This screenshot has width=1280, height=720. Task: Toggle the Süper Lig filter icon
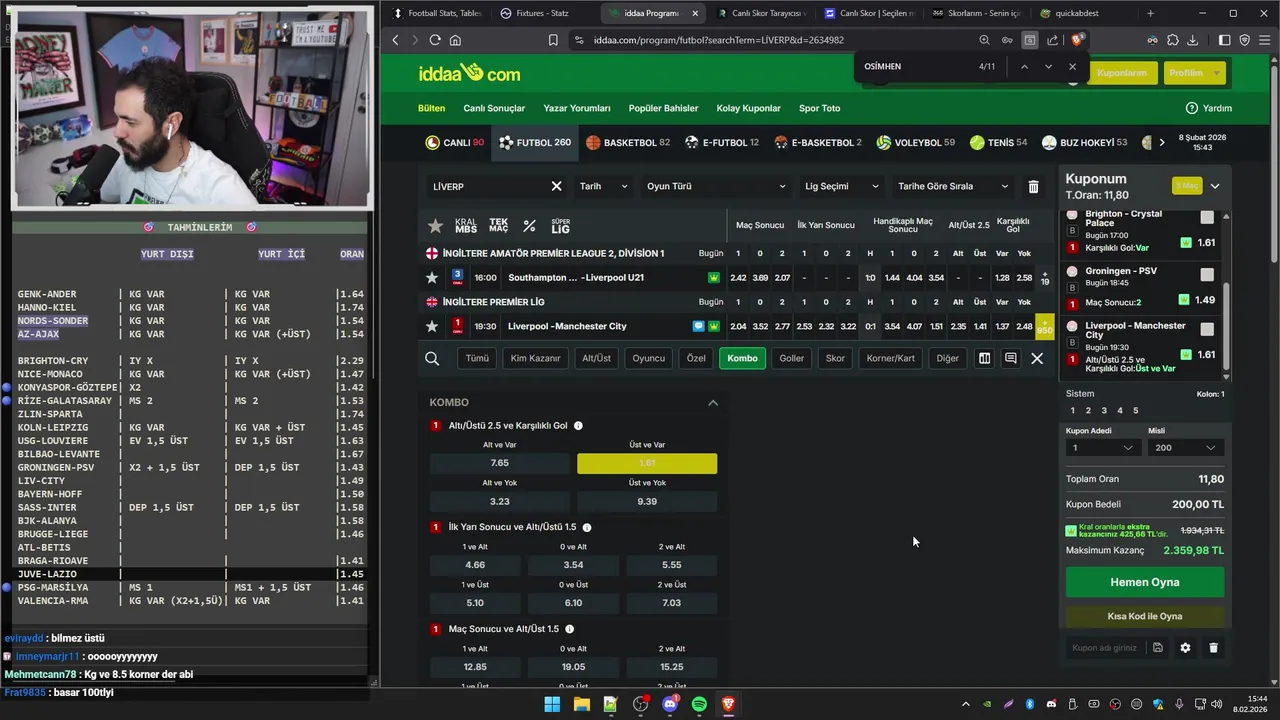tap(561, 226)
